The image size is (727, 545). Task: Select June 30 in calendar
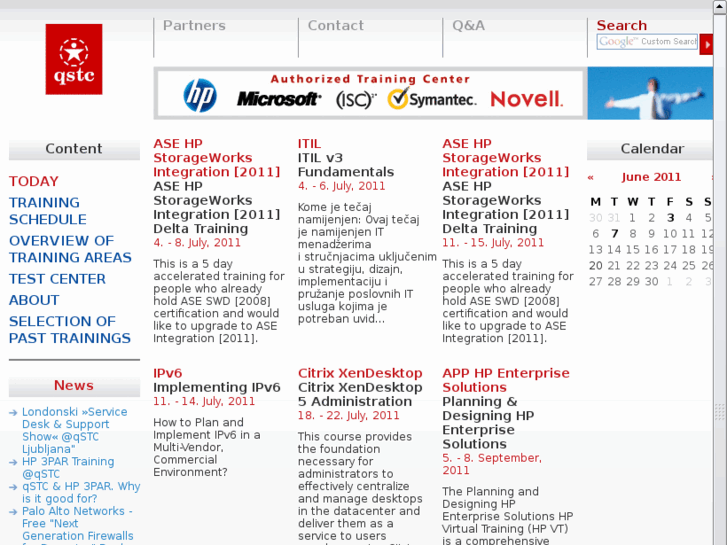pyautogui.click(x=651, y=282)
